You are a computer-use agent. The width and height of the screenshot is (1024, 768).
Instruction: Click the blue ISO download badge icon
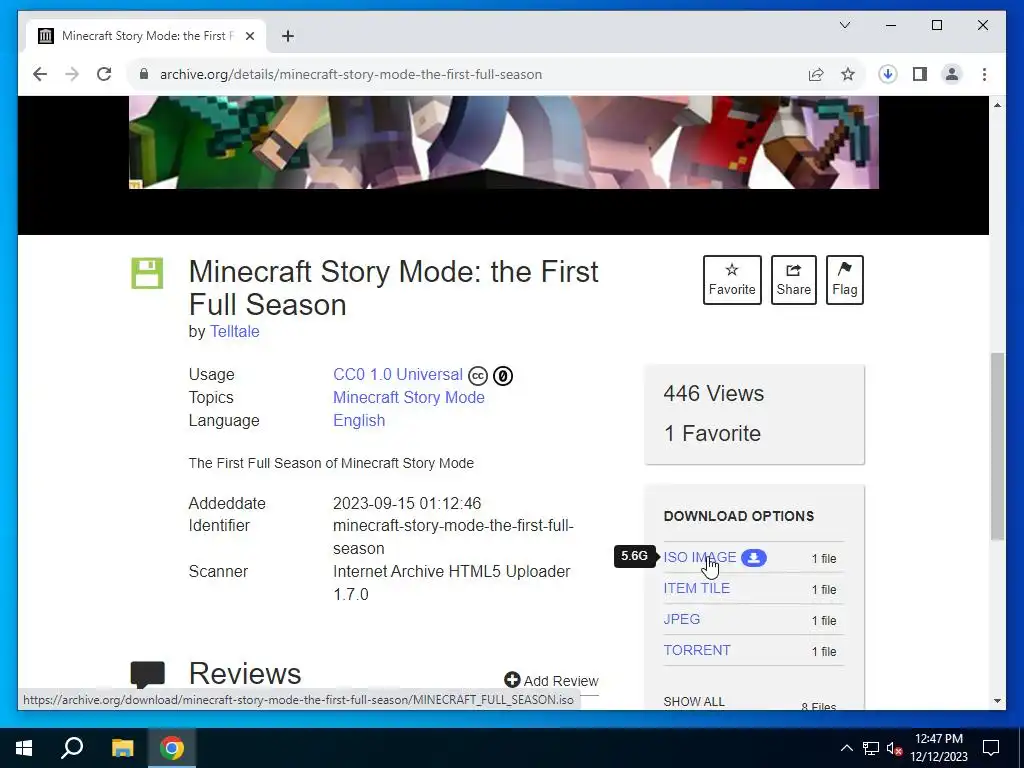[754, 558]
